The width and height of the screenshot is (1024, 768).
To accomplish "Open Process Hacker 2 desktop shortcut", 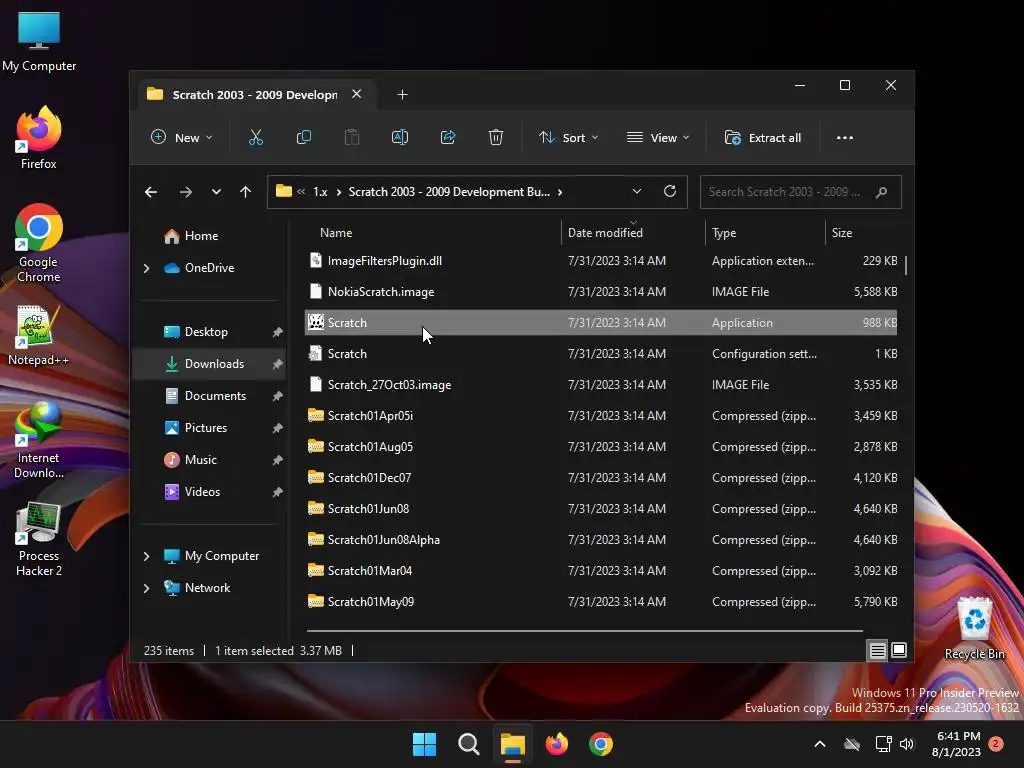I will coord(39,539).
